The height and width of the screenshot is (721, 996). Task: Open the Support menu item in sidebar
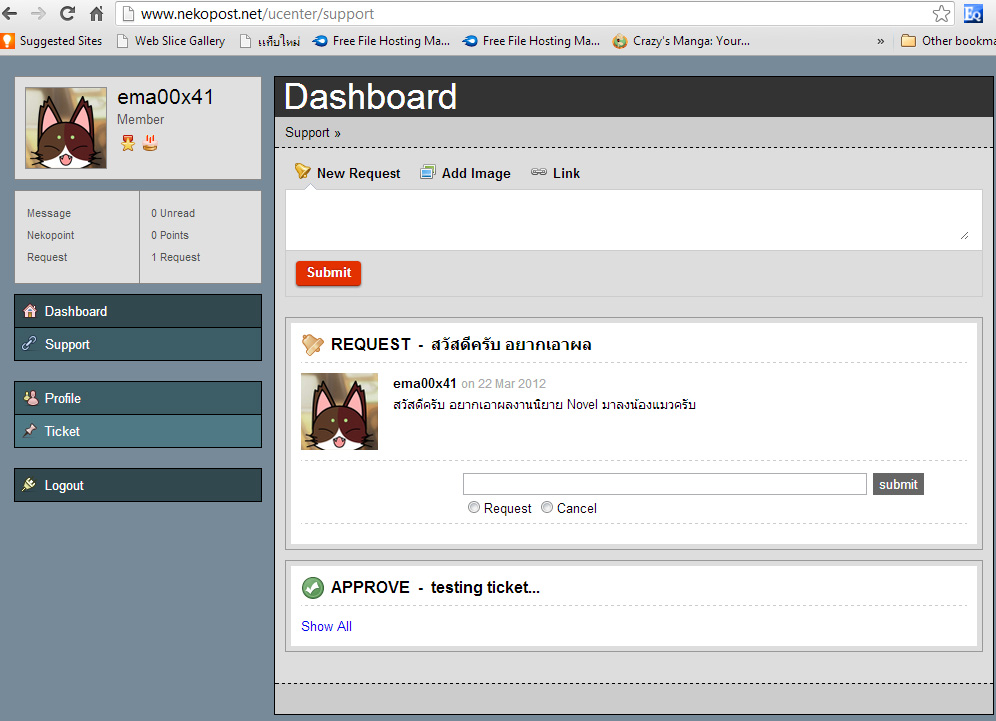(138, 344)
